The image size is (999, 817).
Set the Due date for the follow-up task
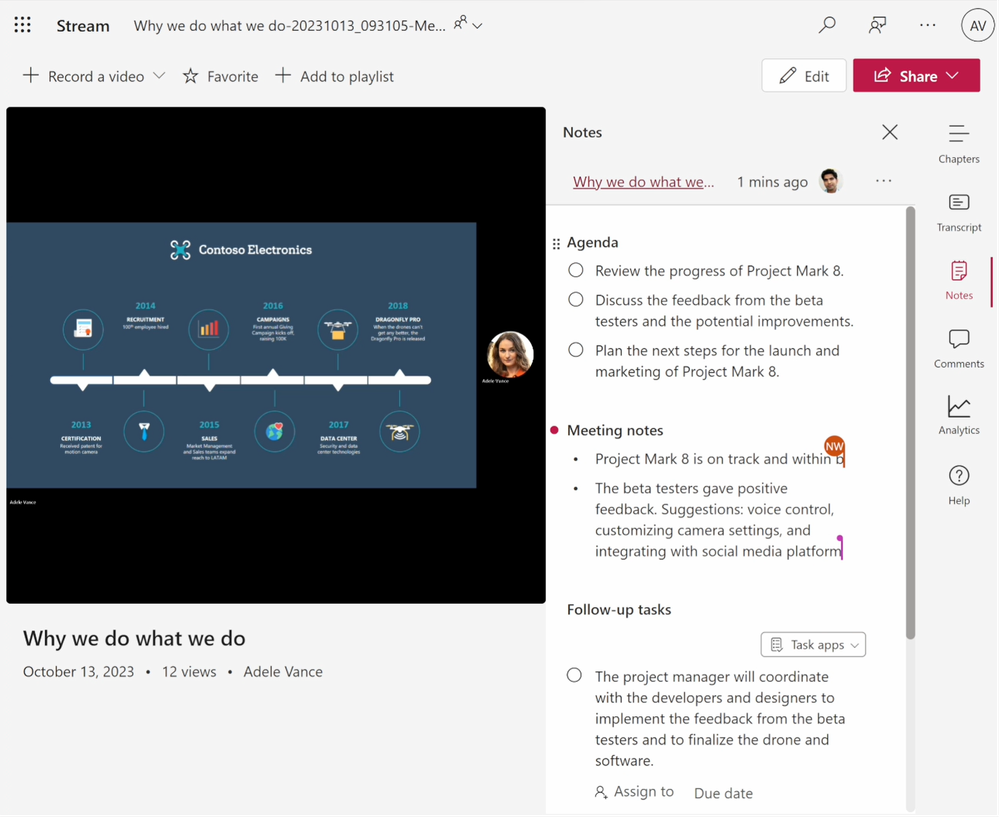[723, 793]
